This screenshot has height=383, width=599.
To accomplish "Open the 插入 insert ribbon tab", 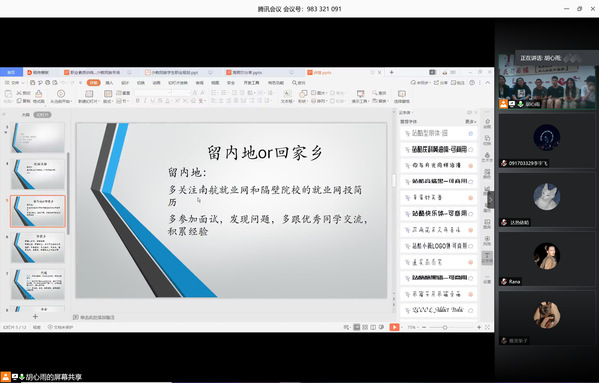I will pos(109,82).
